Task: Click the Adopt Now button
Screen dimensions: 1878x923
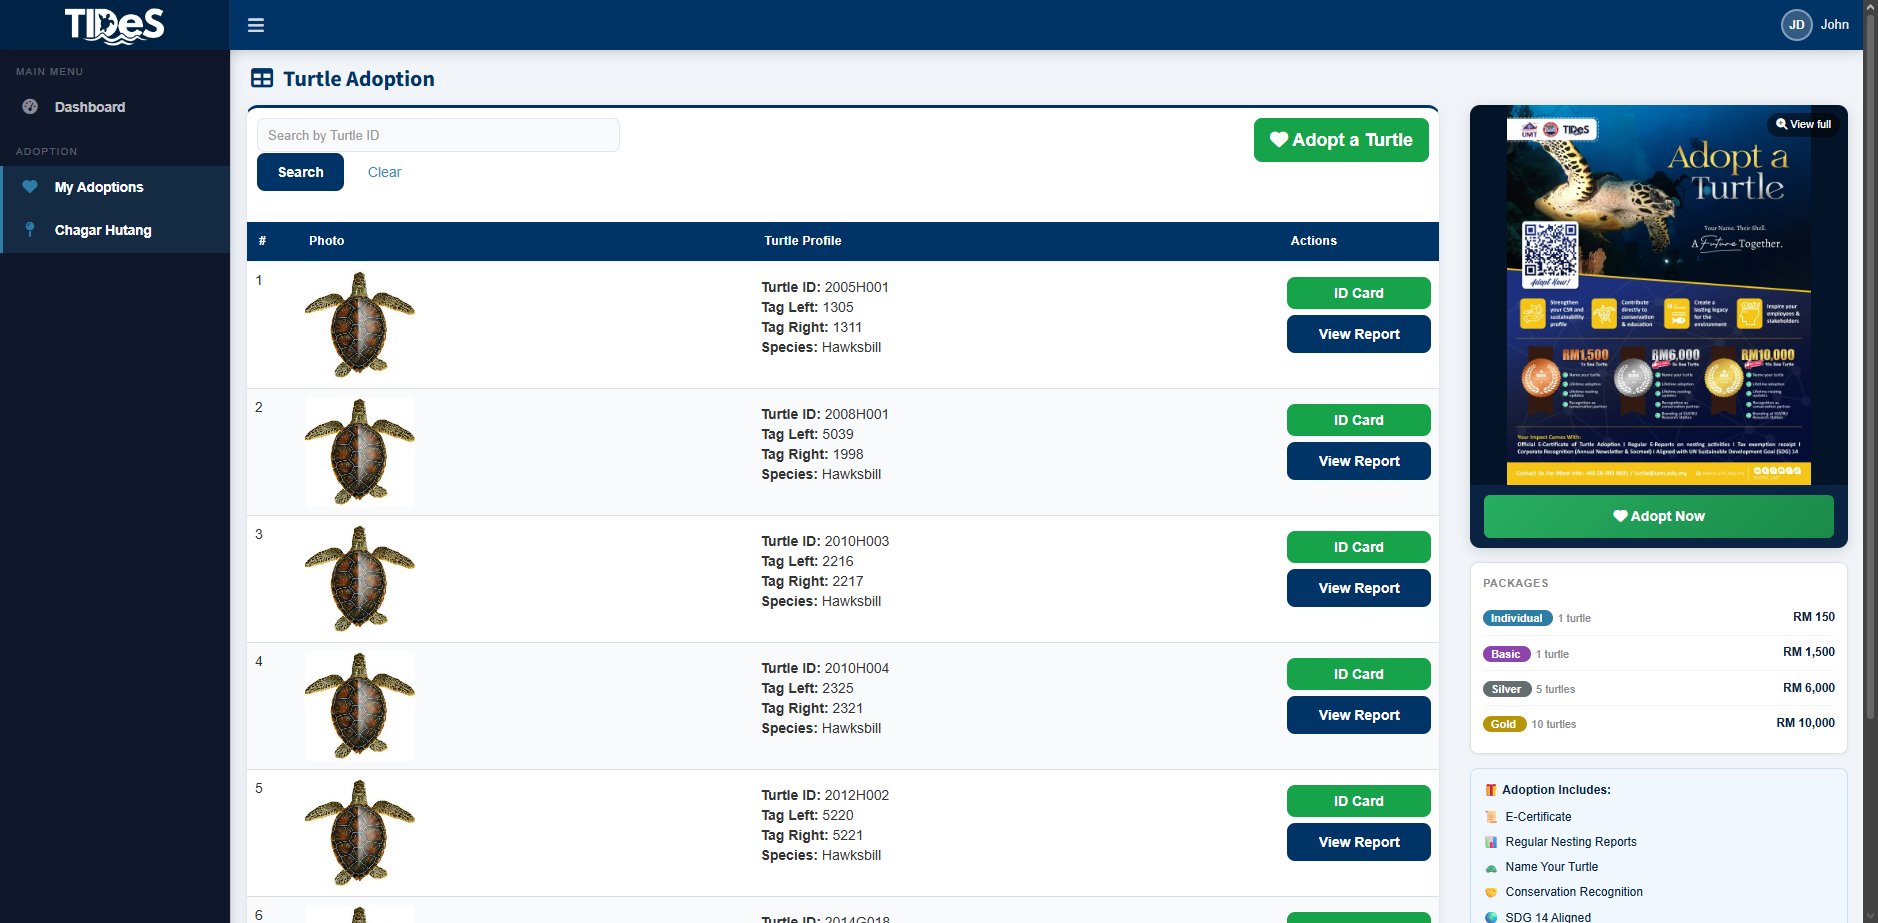Action: (x=1658, y=516)
